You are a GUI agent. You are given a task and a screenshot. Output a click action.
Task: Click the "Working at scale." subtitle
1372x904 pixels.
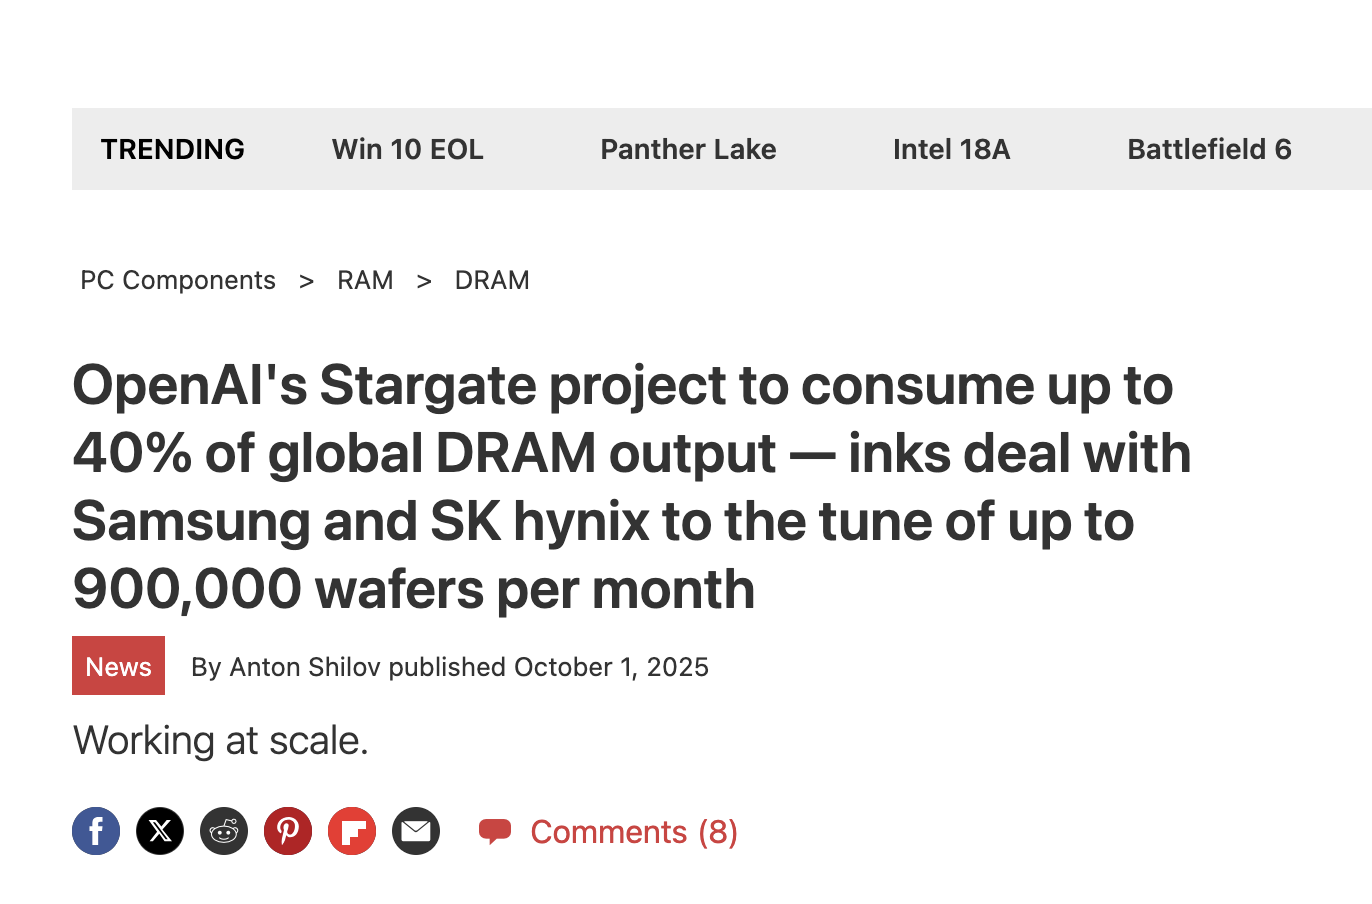click(221, 741)
